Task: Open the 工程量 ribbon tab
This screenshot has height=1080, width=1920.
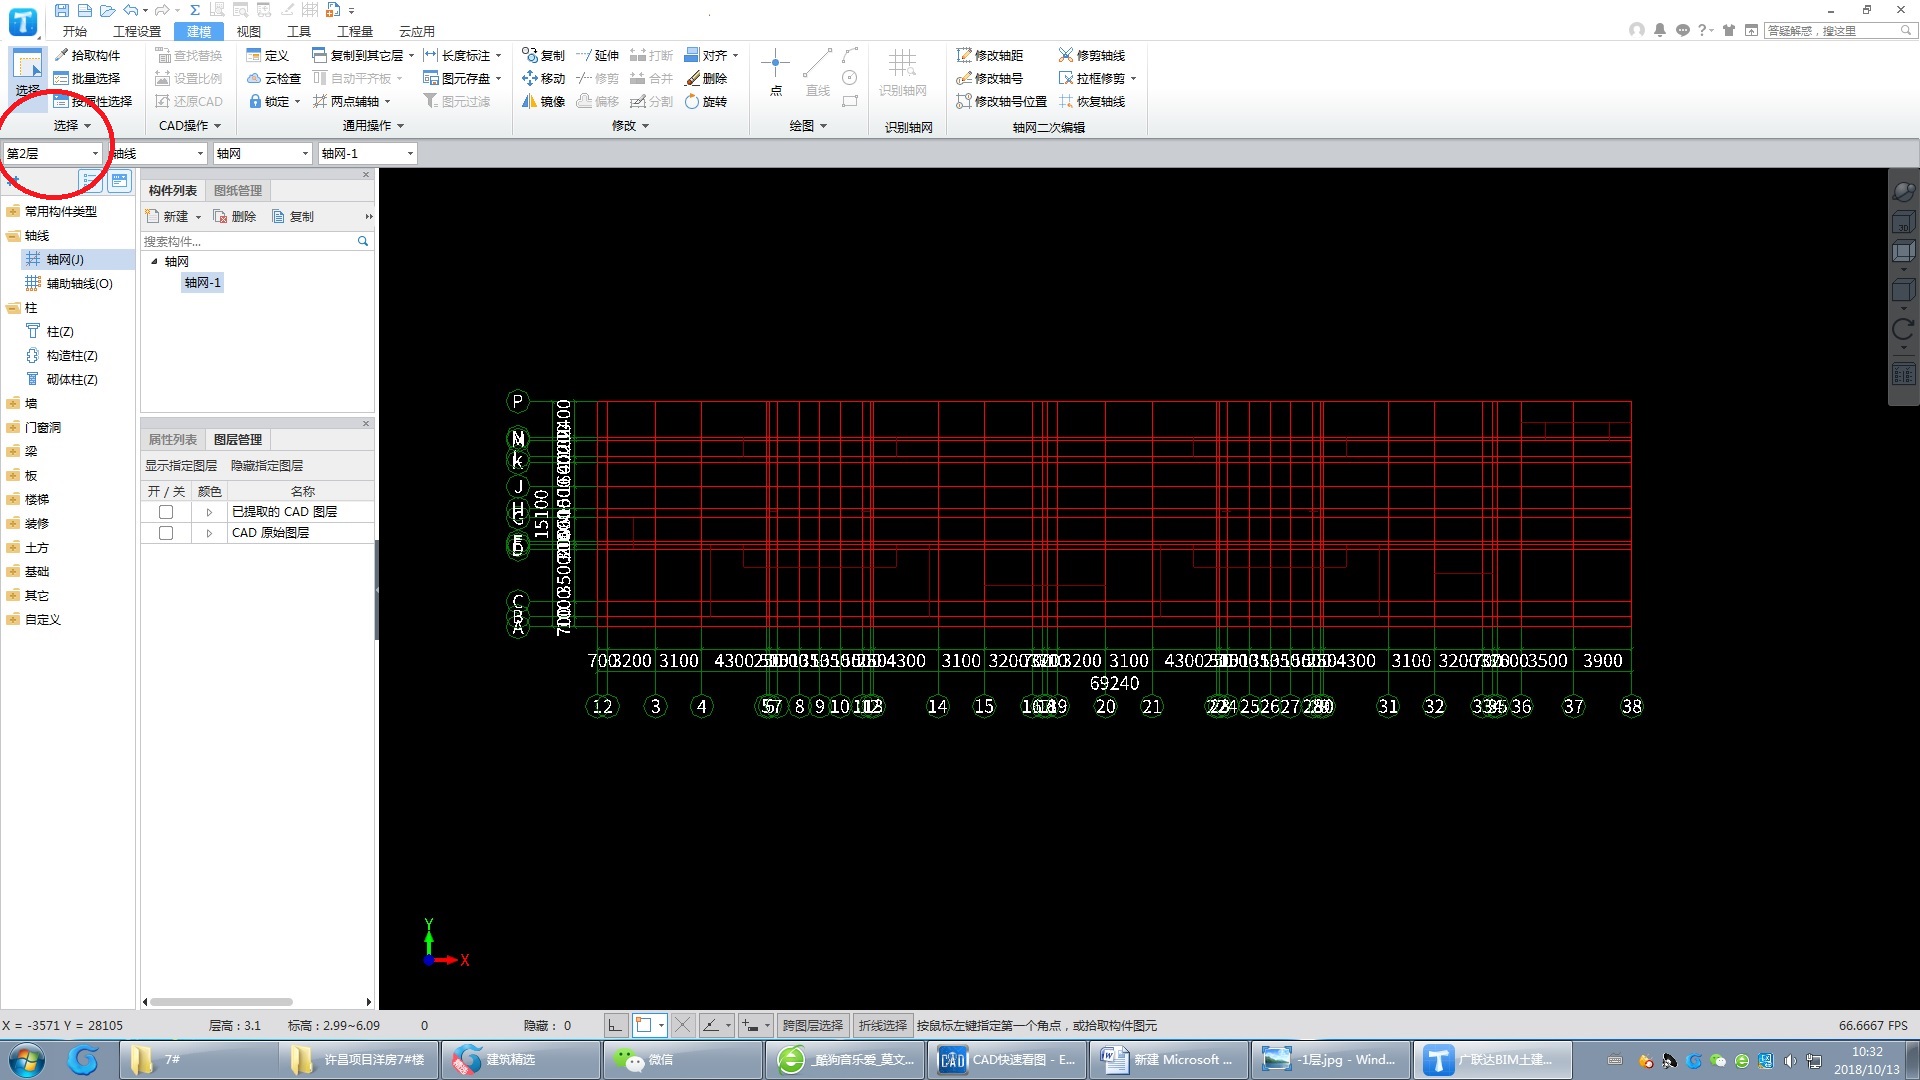Action: [x=355, y=31]
